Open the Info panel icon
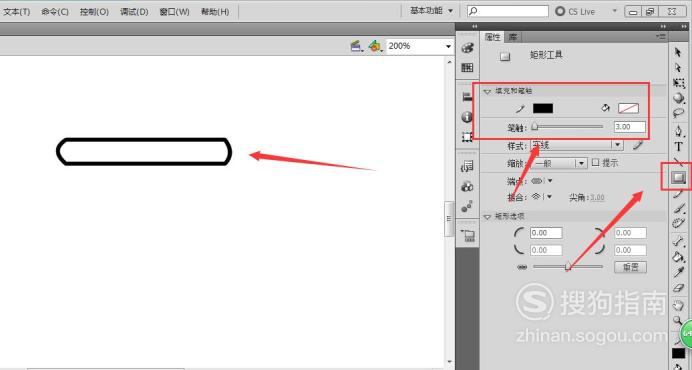 tap(467, 117)
